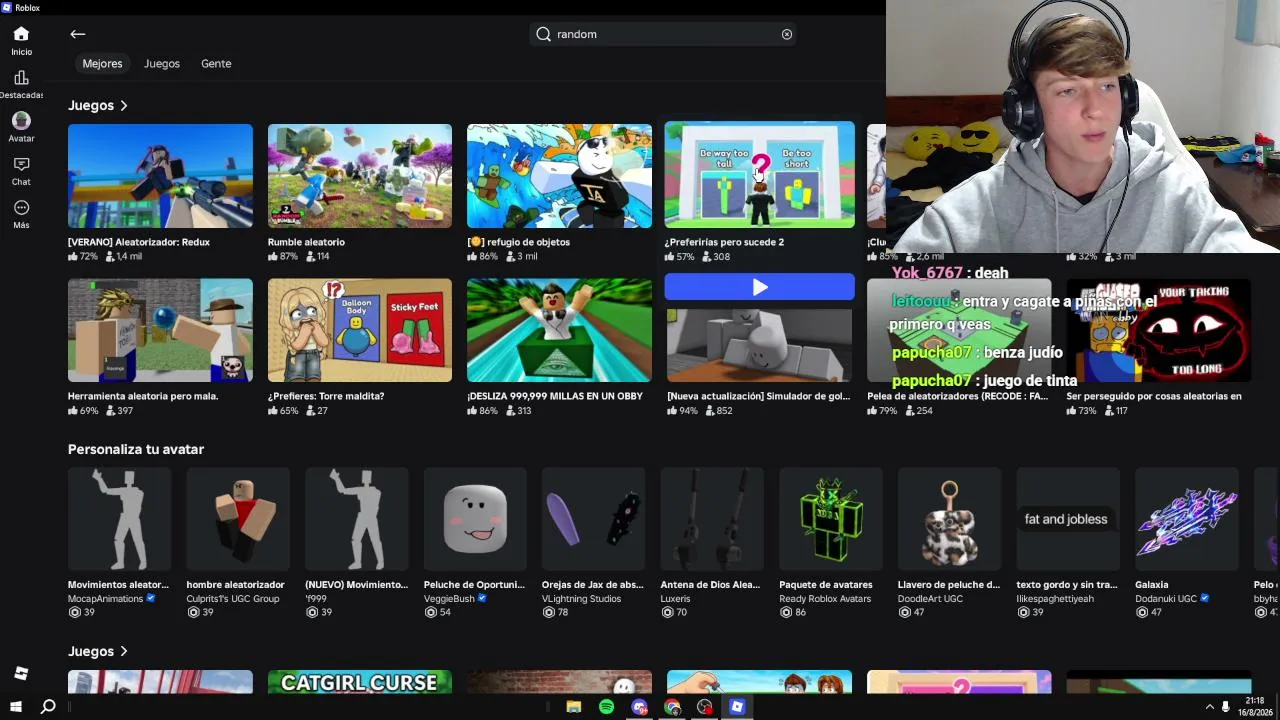Image resolution: width=1280 pixels, height=720 pixels.
Task: Open creator 'VLightning Studios' link
Action: pos(582,599)
